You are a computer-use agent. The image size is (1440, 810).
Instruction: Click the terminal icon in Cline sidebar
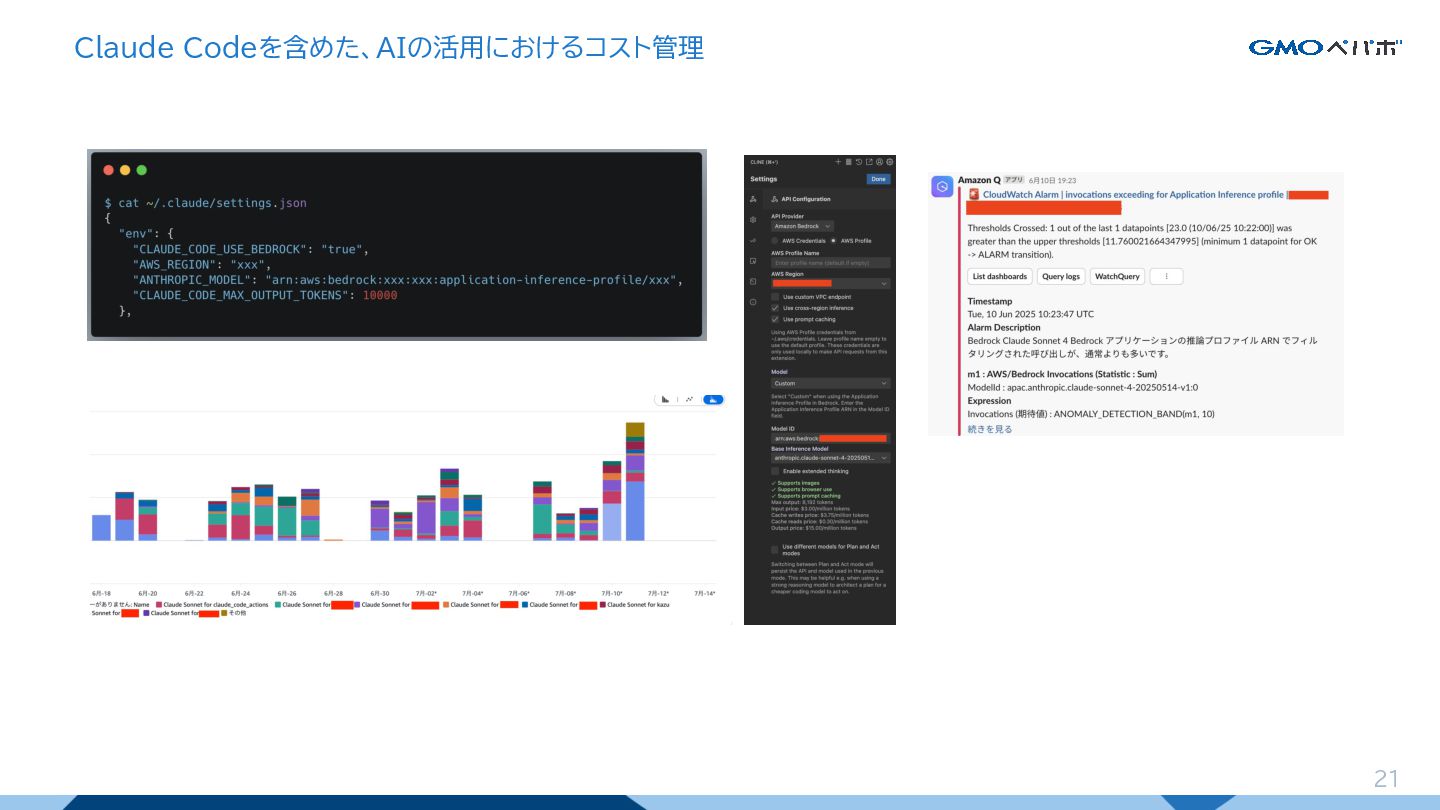[x=753, y=282]
